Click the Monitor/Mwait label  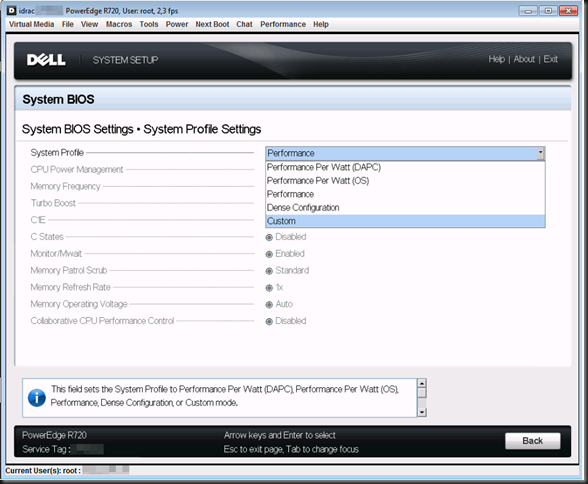56,253
